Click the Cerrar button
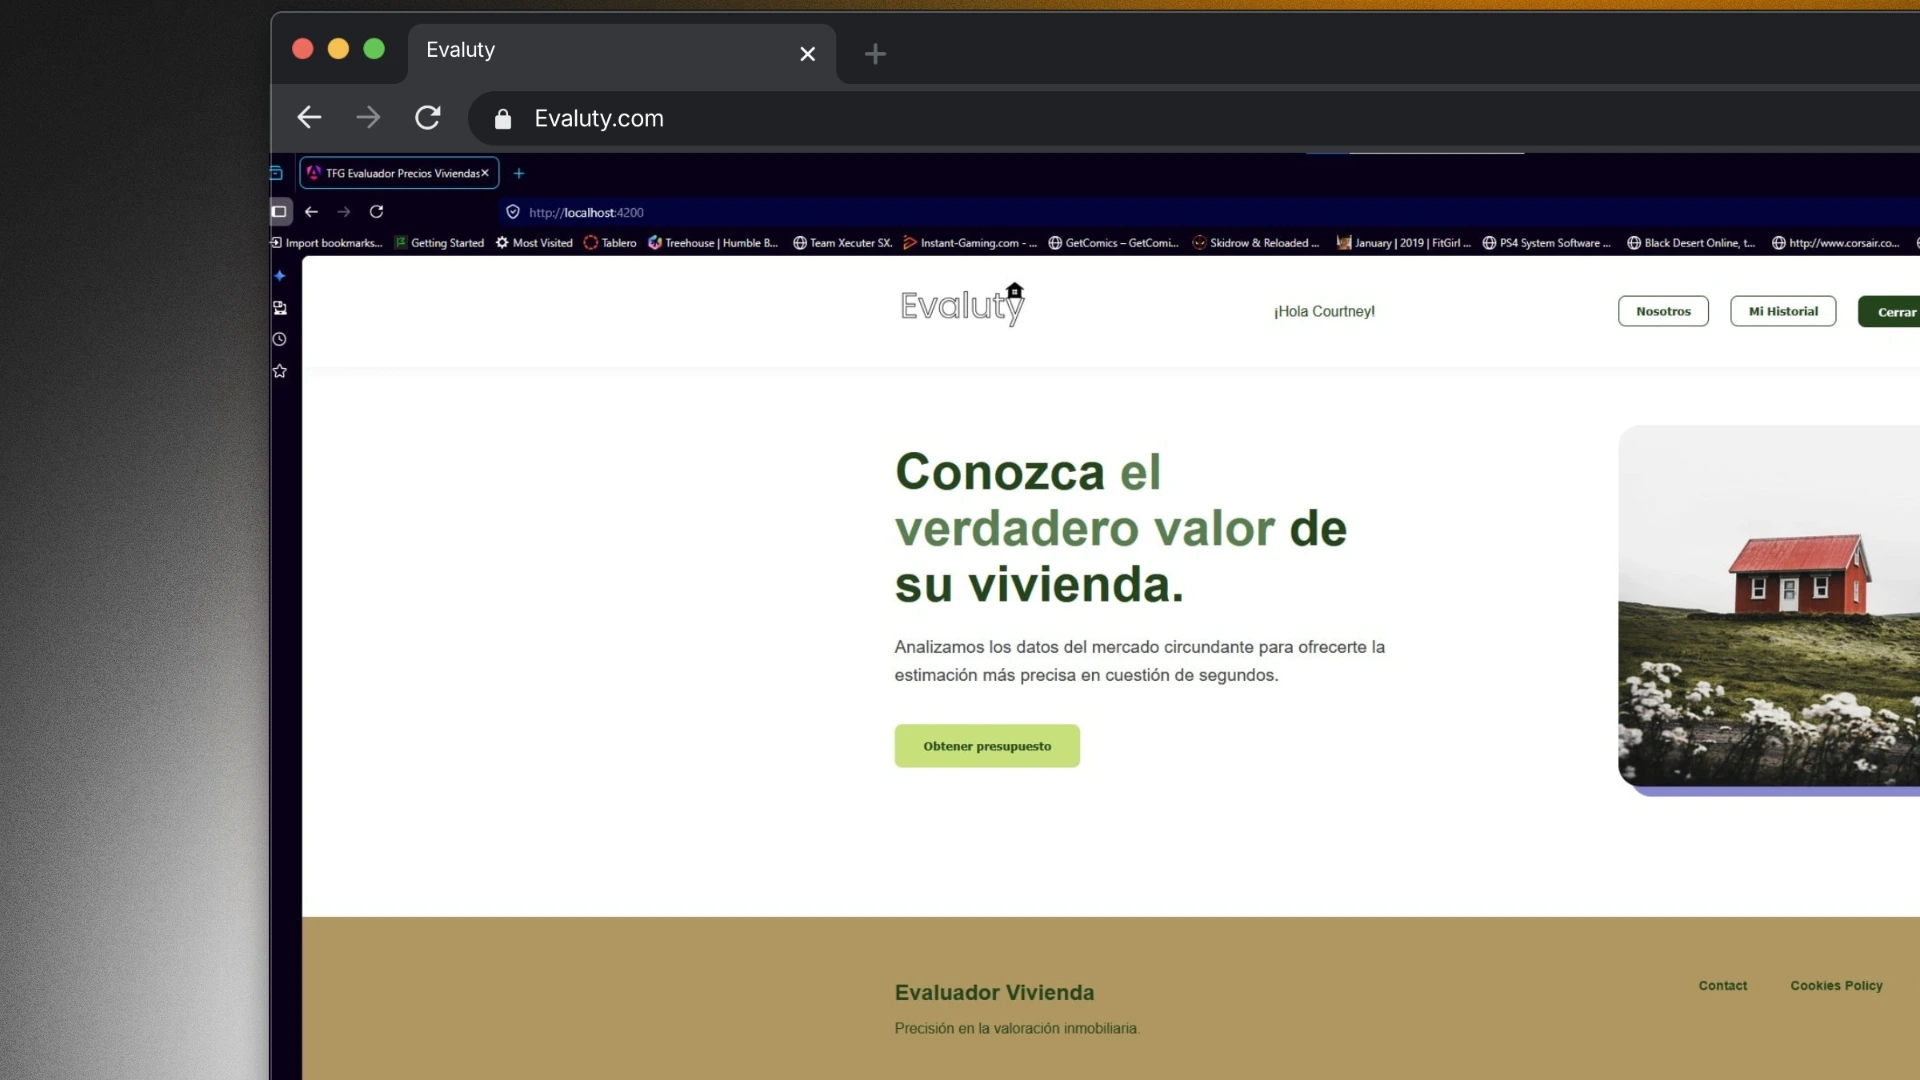Image resolution: width=1920 pixels, height=1080 pixels. 1890,311
